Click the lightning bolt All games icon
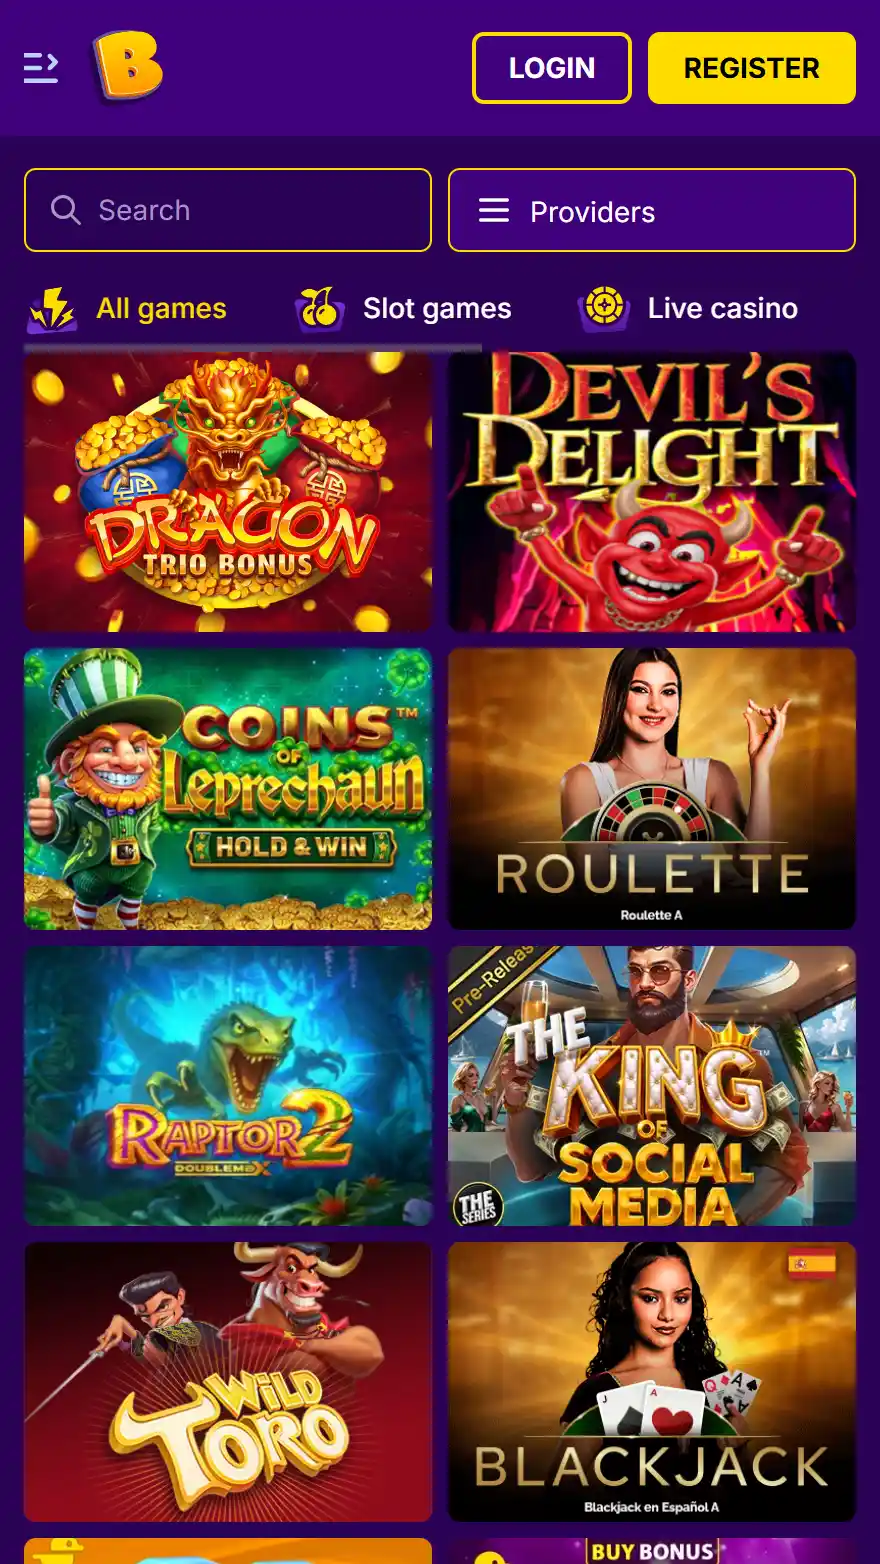Image resolution: width=880 pixels, height=1564 pixels. [52, 309]
